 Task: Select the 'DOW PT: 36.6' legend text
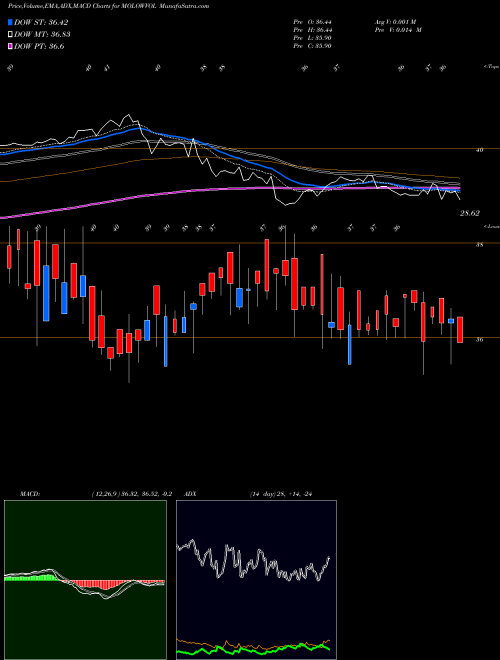pos(39,46)
